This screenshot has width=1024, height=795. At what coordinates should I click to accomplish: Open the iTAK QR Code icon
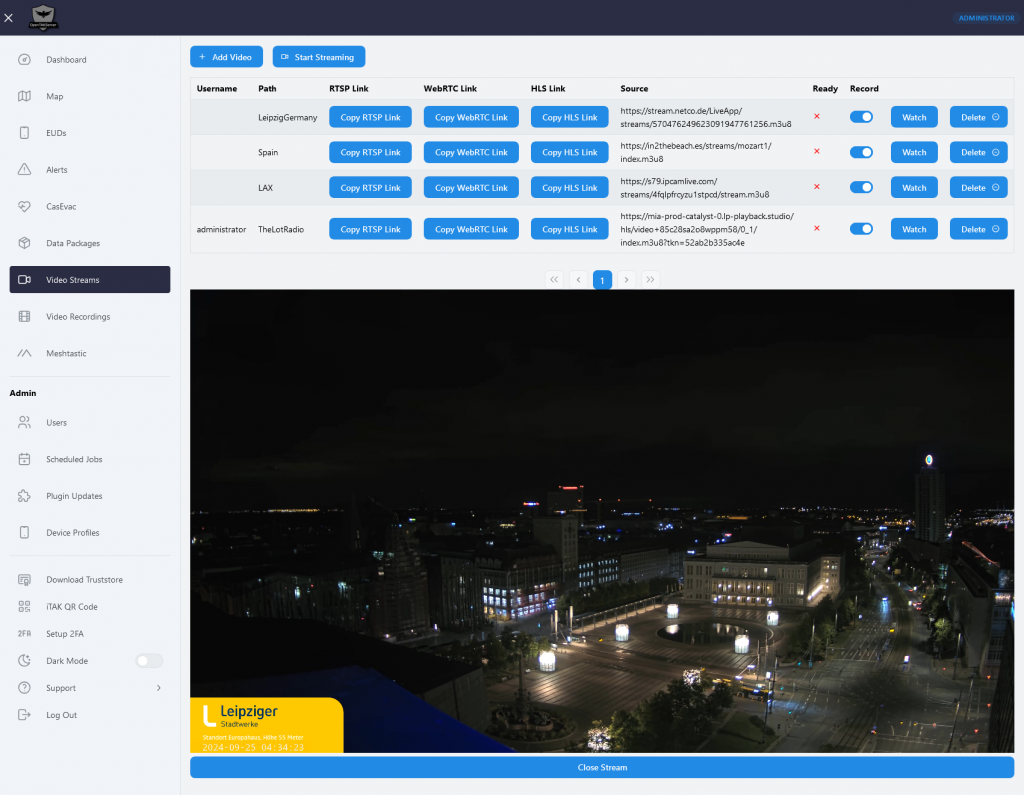[24, 607]
